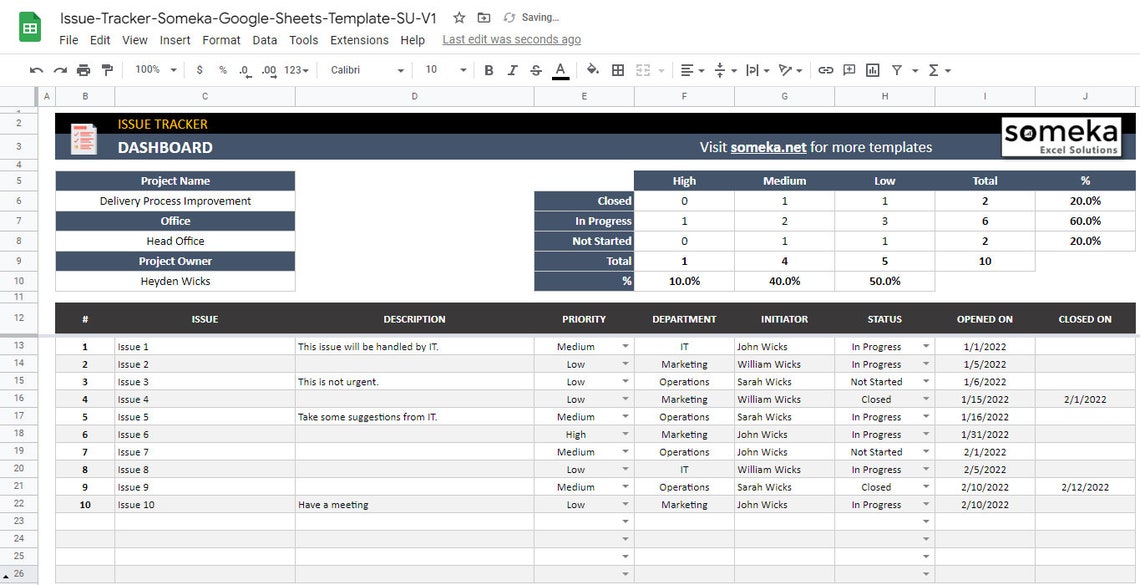Apply bold formatting
This screenshot has height=585, width=1140.
488,70
